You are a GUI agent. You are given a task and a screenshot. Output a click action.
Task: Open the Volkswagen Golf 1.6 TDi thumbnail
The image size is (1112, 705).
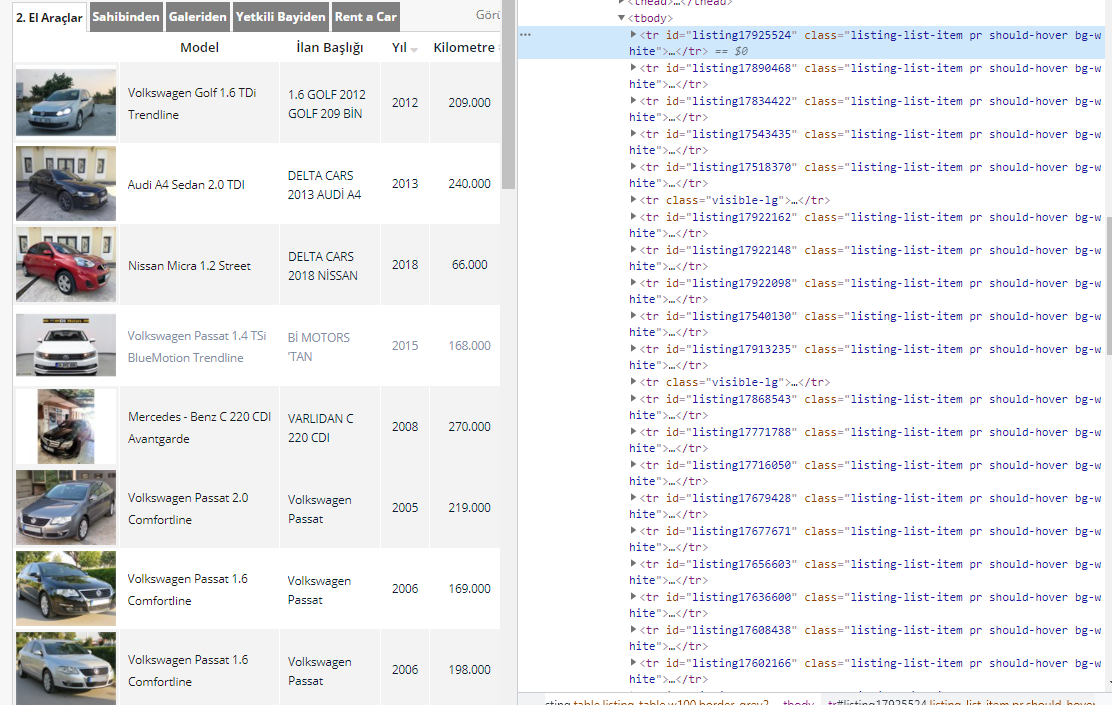[x=66, y=102]
